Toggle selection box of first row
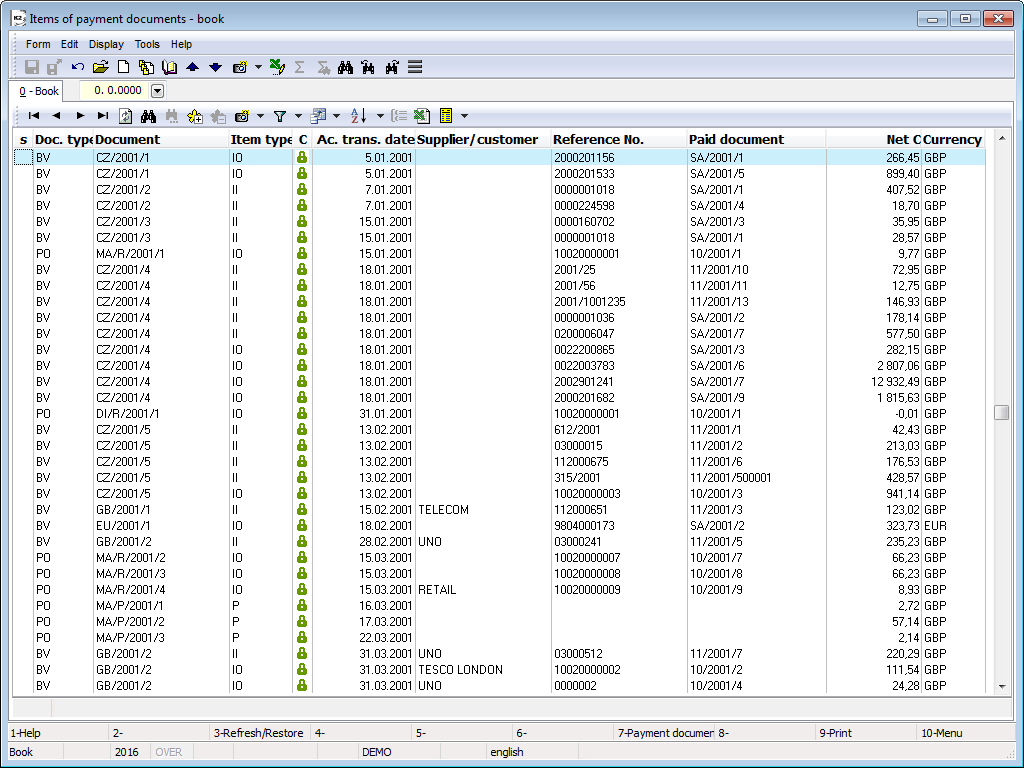Image resolution: width=1024 pixels, height=768 pixels. (x=22, y=157)
